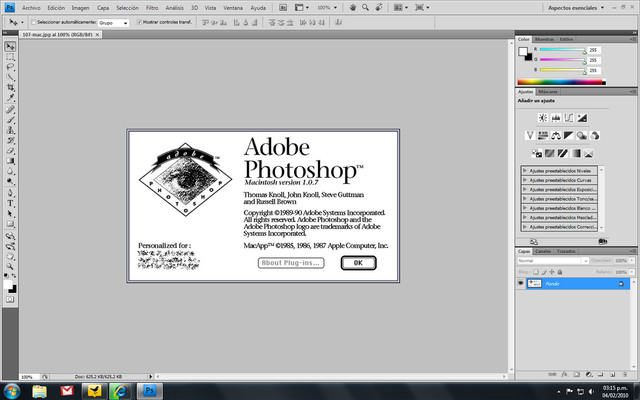Select the Move tool in the toolbox
This screenshot has height=400, width=640.
click(10, 47)
